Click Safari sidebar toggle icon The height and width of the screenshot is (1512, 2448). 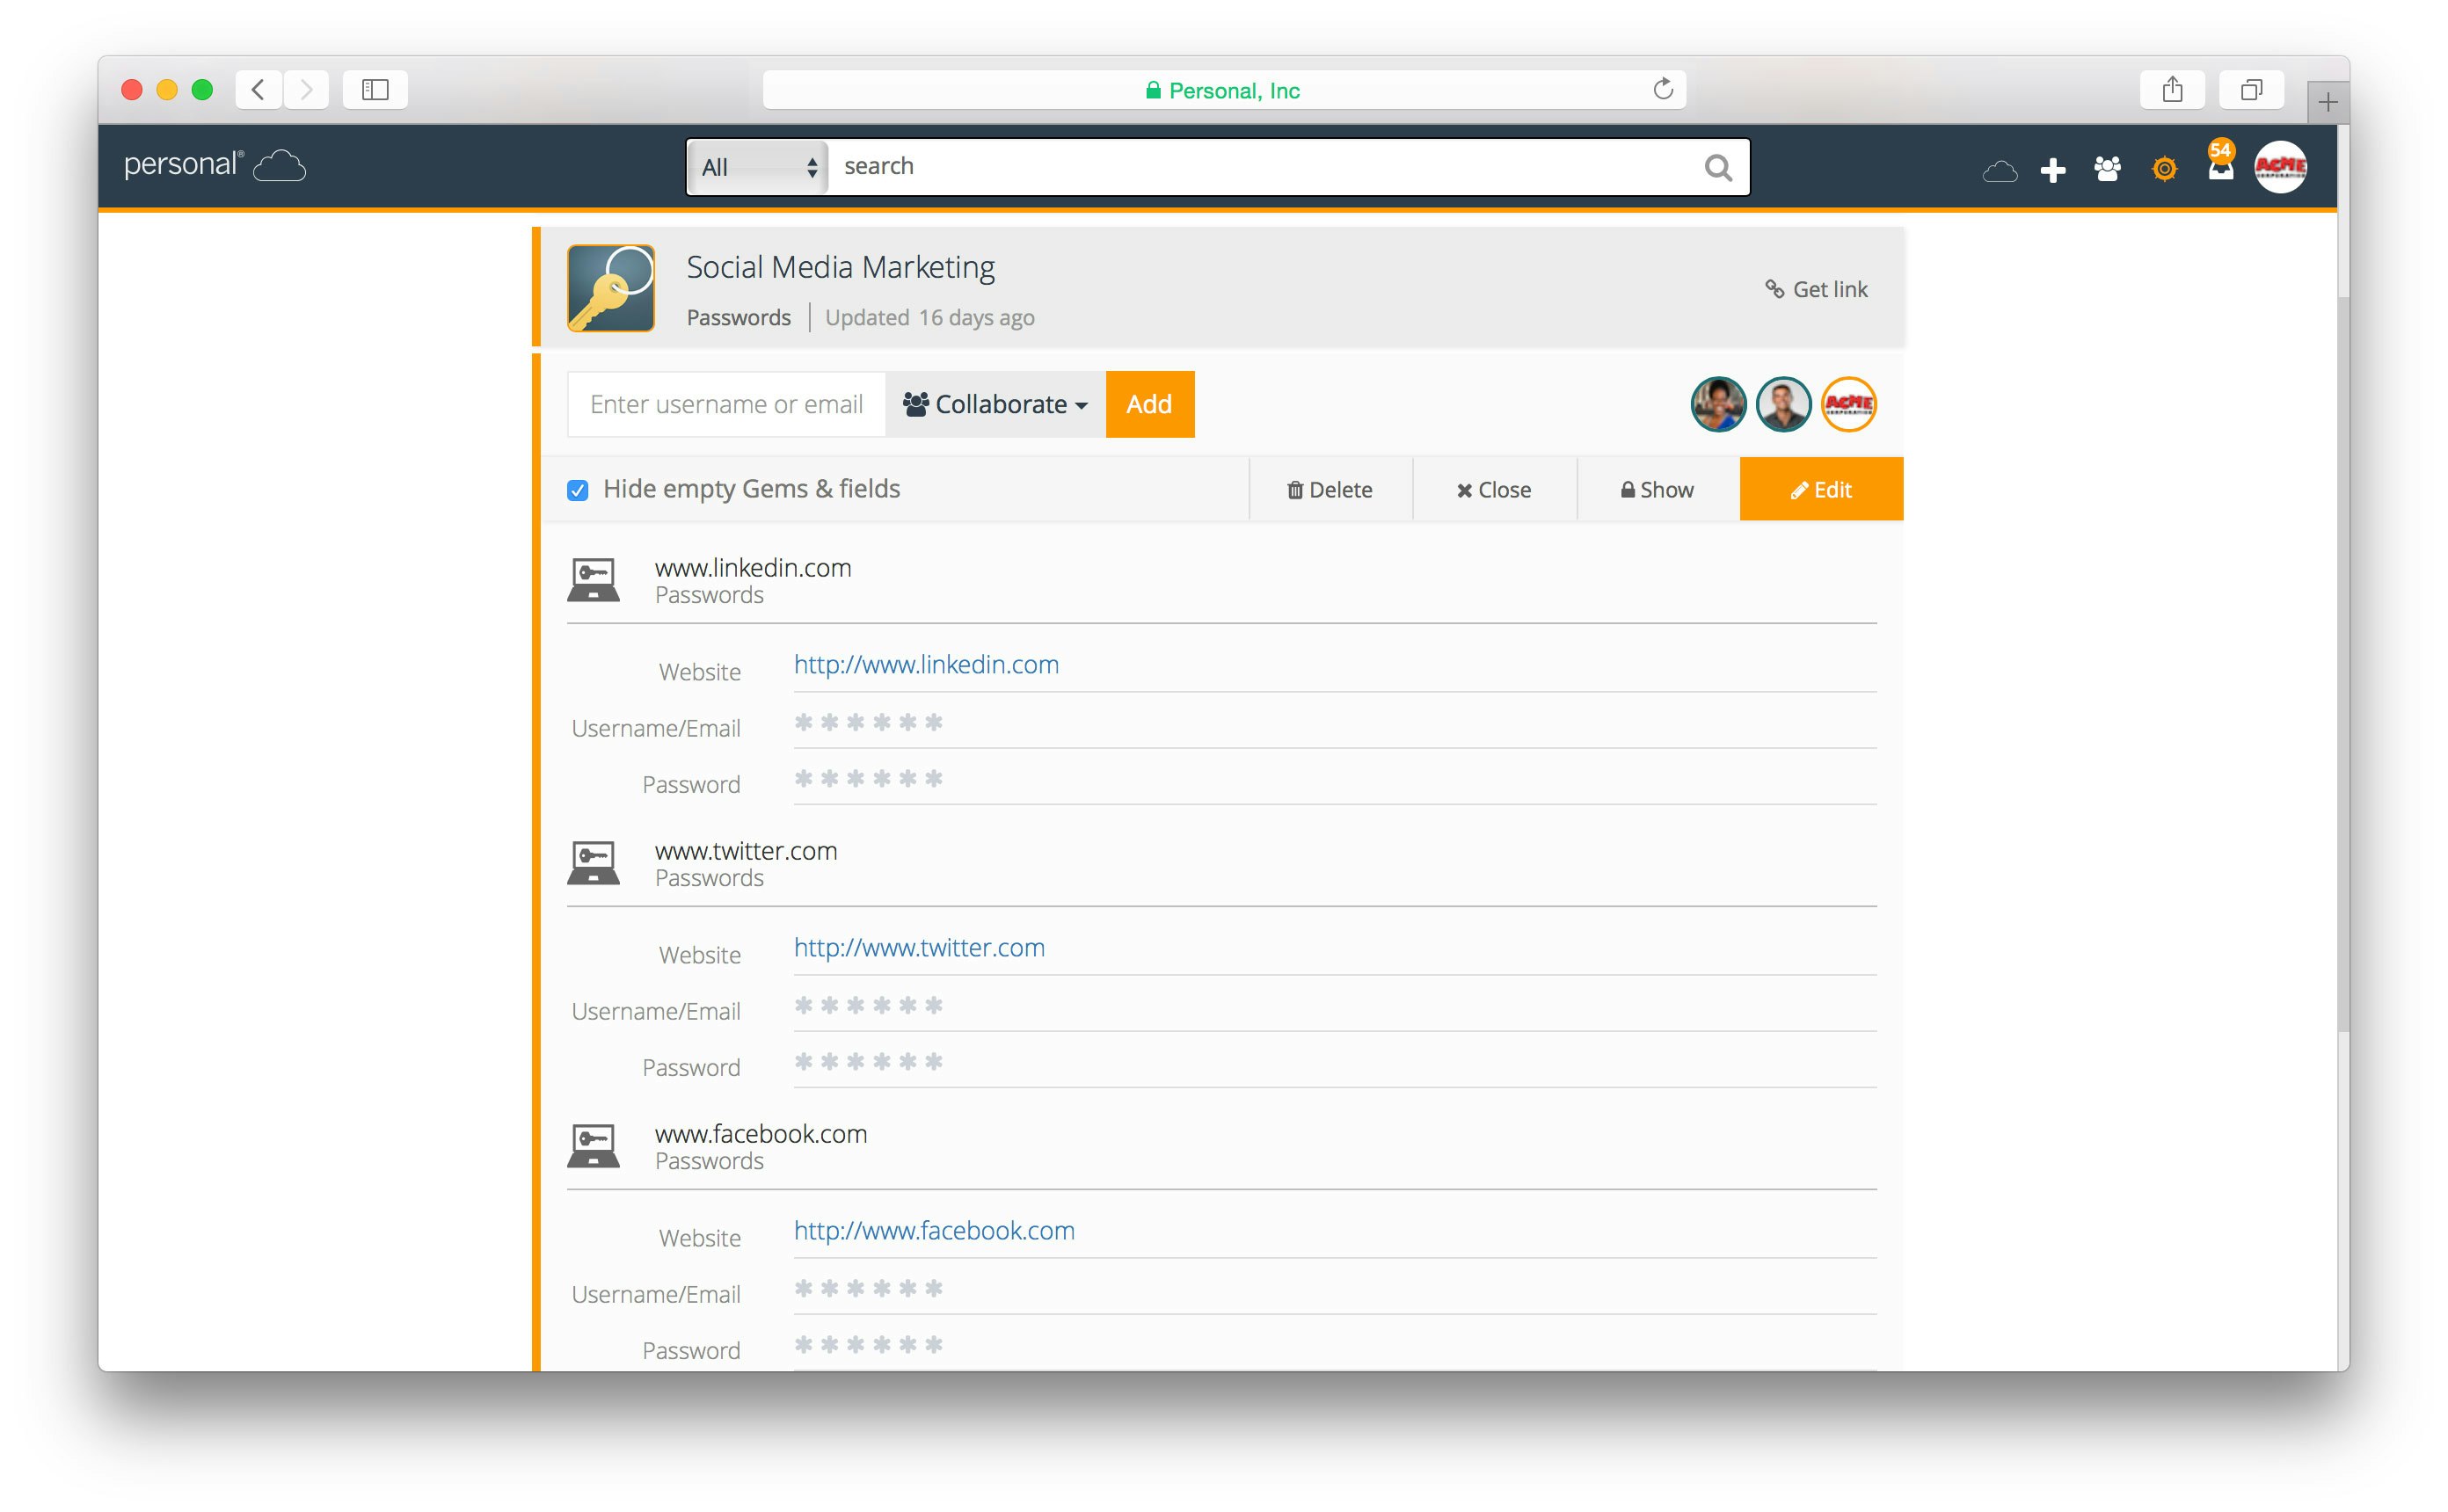point(375,90)
